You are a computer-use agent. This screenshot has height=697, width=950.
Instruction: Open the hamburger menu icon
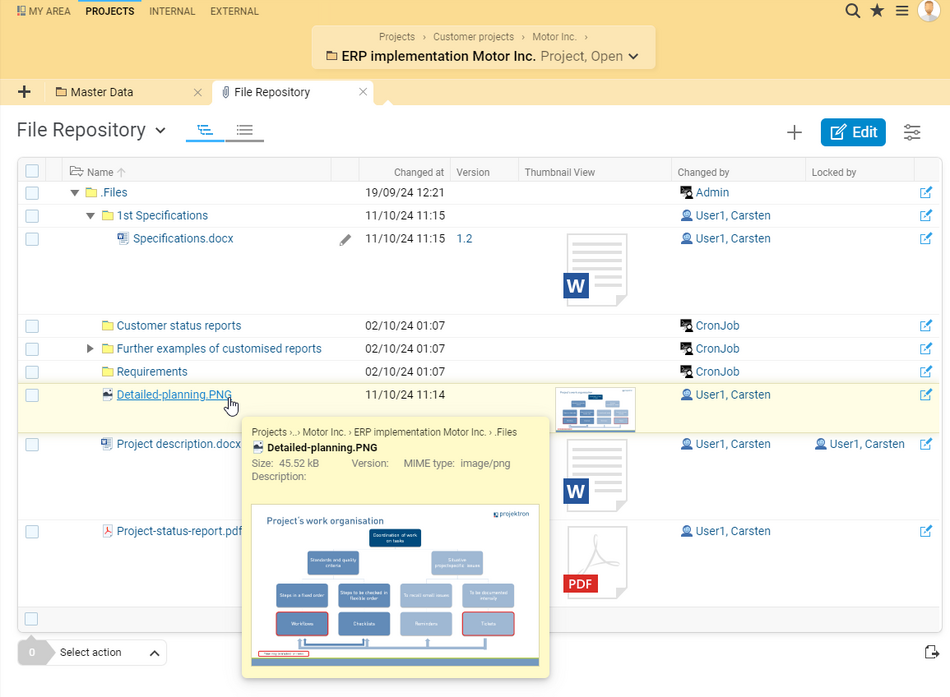pos(902,11)
